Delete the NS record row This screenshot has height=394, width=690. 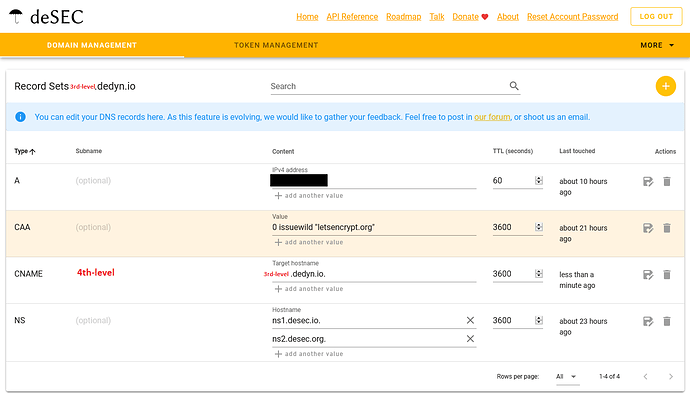[x=667, y=321]
